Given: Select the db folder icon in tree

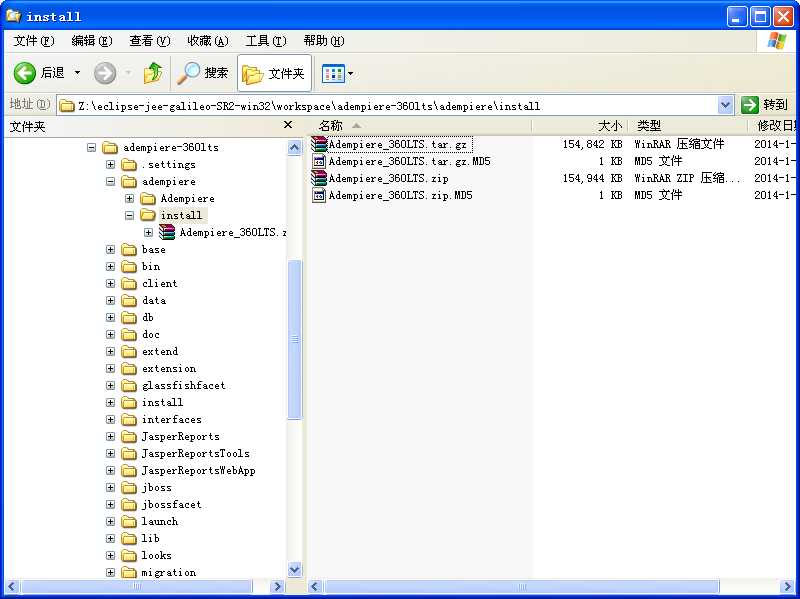Looking at the screenshot, I should (129, 317).
